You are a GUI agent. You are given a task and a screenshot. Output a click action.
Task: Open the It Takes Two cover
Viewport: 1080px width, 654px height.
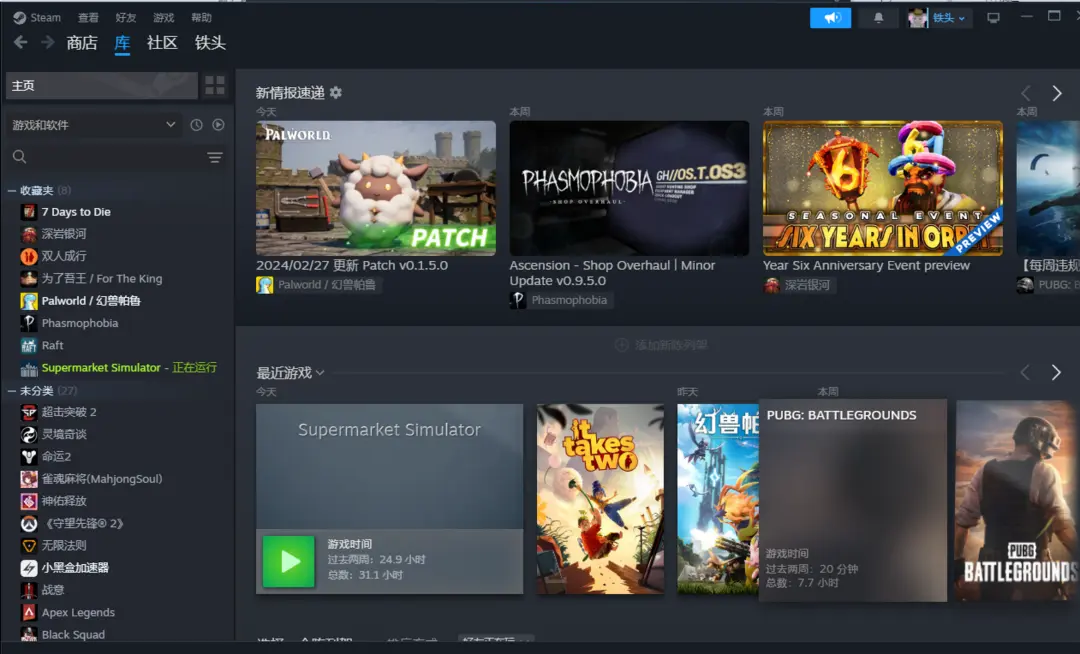pos(601,499)
